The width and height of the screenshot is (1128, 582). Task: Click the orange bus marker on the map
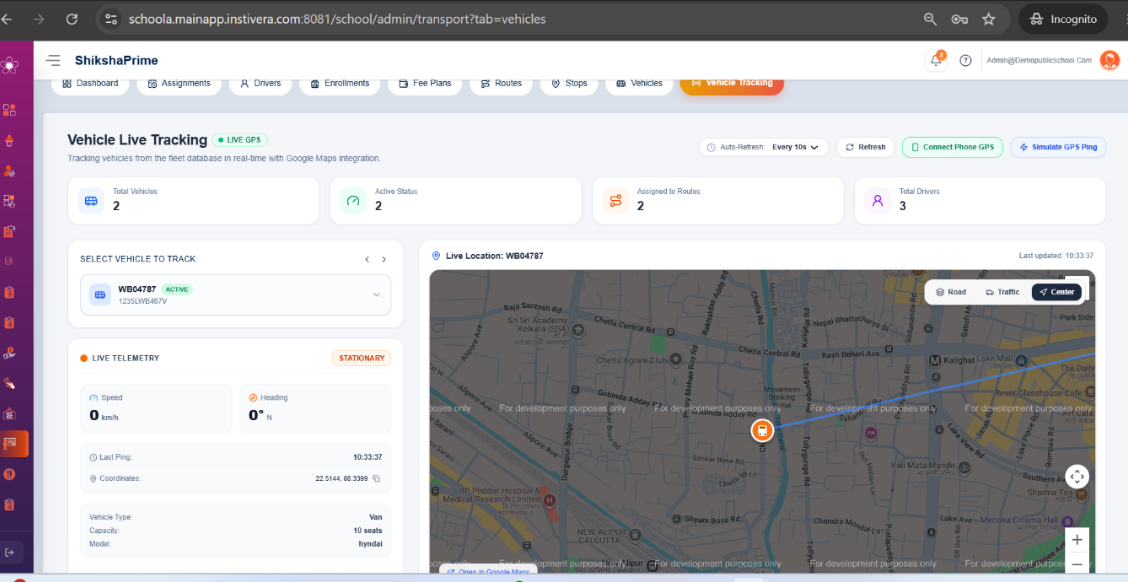[x=762, y=431]
